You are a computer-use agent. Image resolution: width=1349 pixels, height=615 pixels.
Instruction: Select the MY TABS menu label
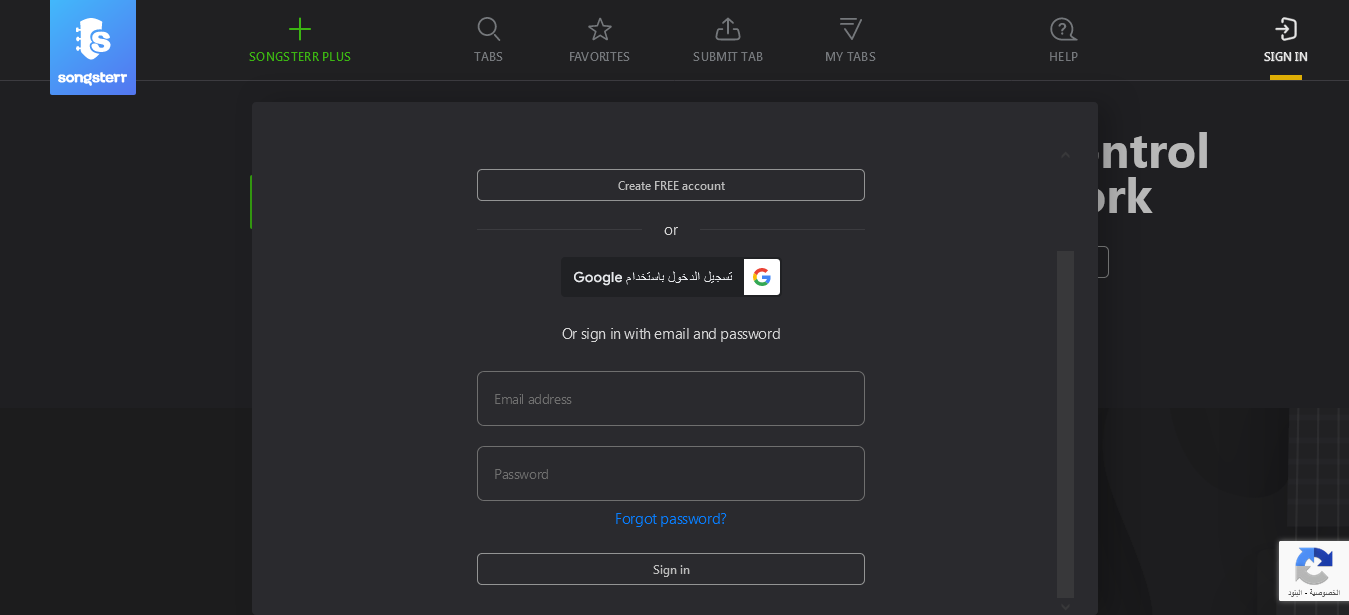(x=850, y=57)
